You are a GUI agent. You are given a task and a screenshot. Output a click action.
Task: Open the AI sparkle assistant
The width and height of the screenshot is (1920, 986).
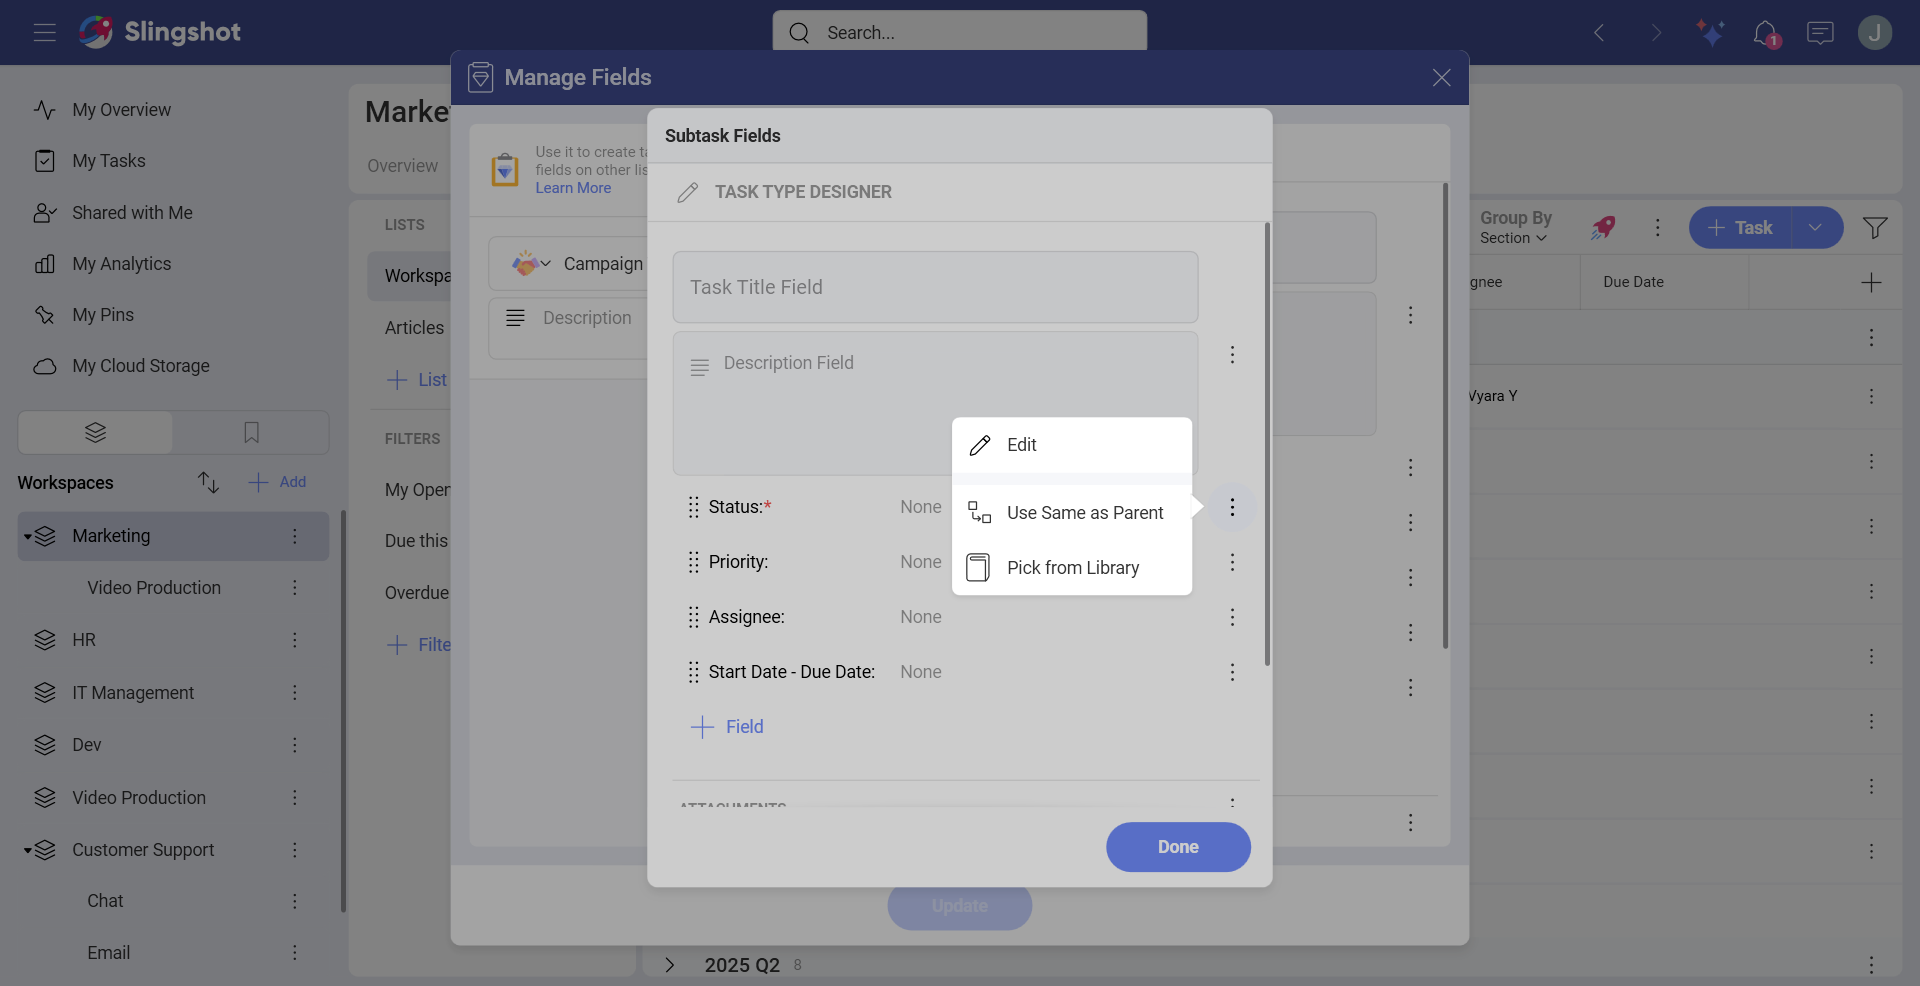pyautogui.click(x=1710, y=33)
